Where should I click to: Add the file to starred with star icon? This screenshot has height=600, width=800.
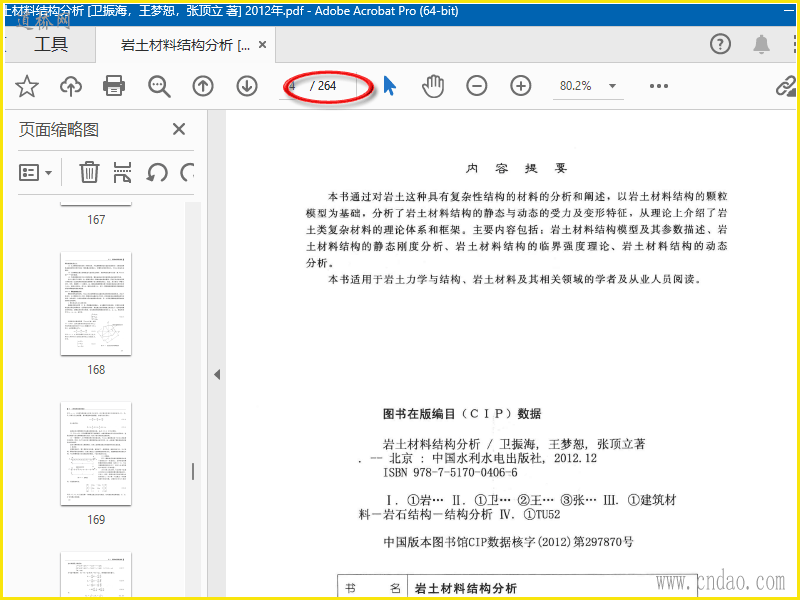pos(27,86)
